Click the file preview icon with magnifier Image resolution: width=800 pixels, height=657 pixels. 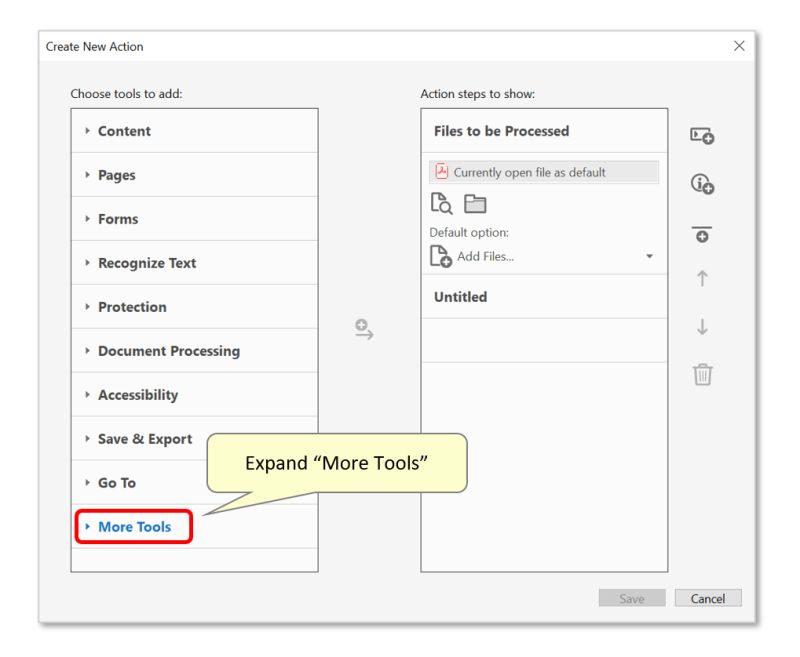click(x=440, y=203)
